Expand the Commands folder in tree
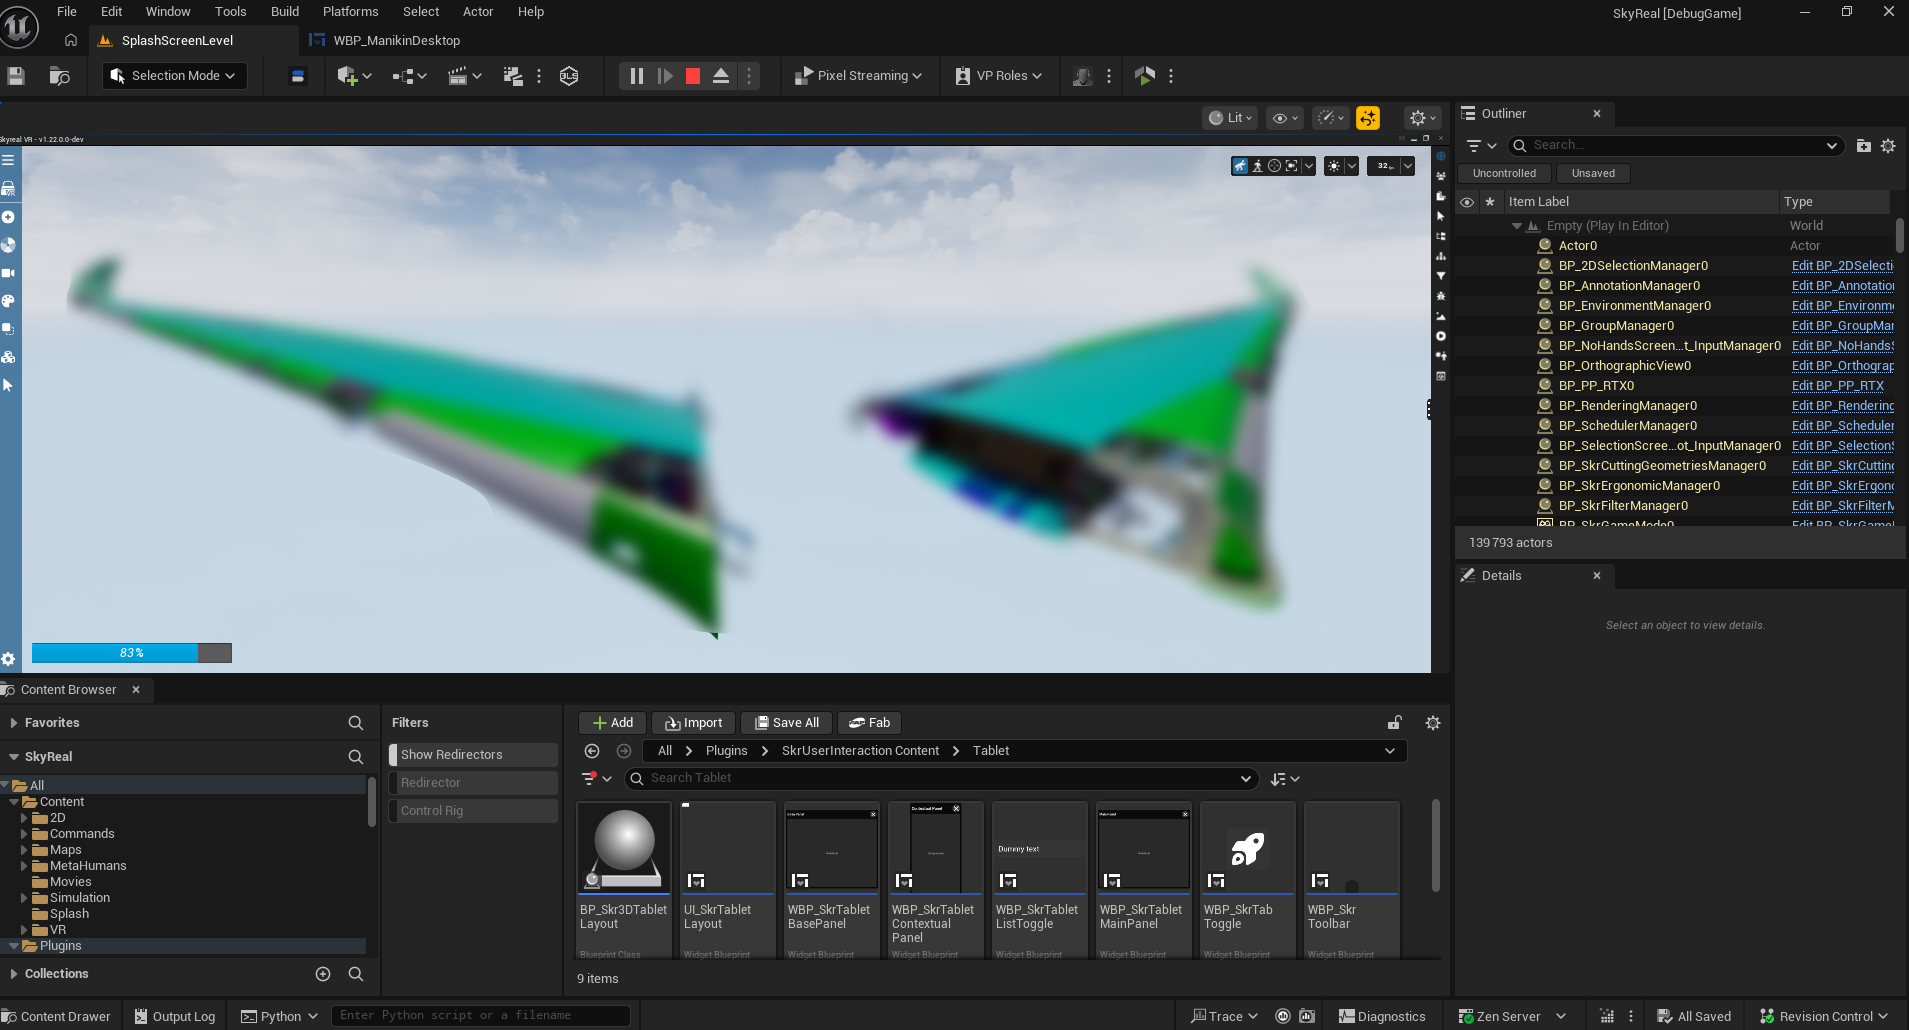This screenshot has height=1030, width=1909. pos(25,834)
